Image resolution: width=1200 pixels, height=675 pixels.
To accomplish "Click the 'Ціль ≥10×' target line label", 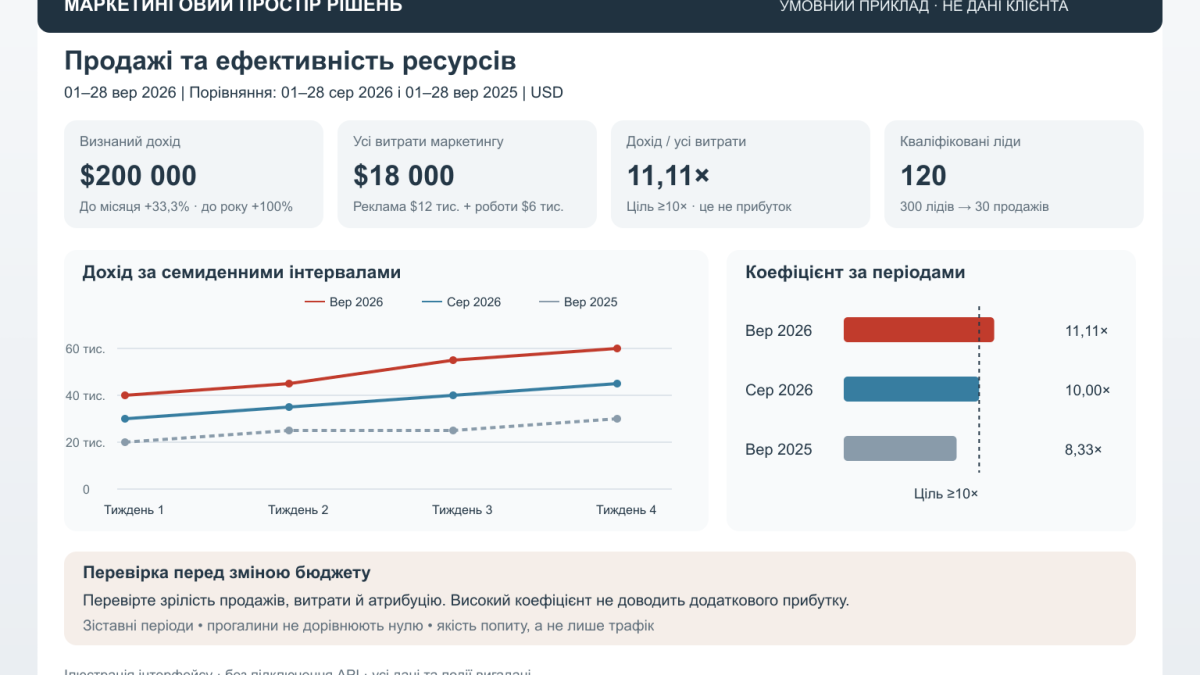I will tap(946, 494).
